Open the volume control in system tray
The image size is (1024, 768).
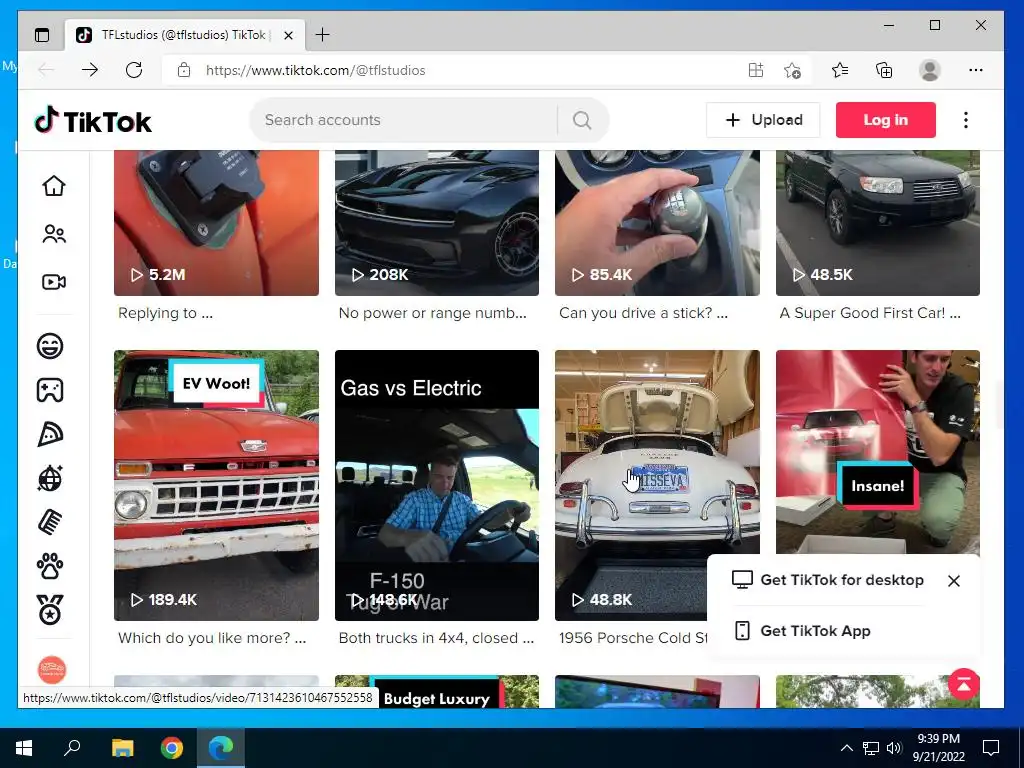[894, 748]
